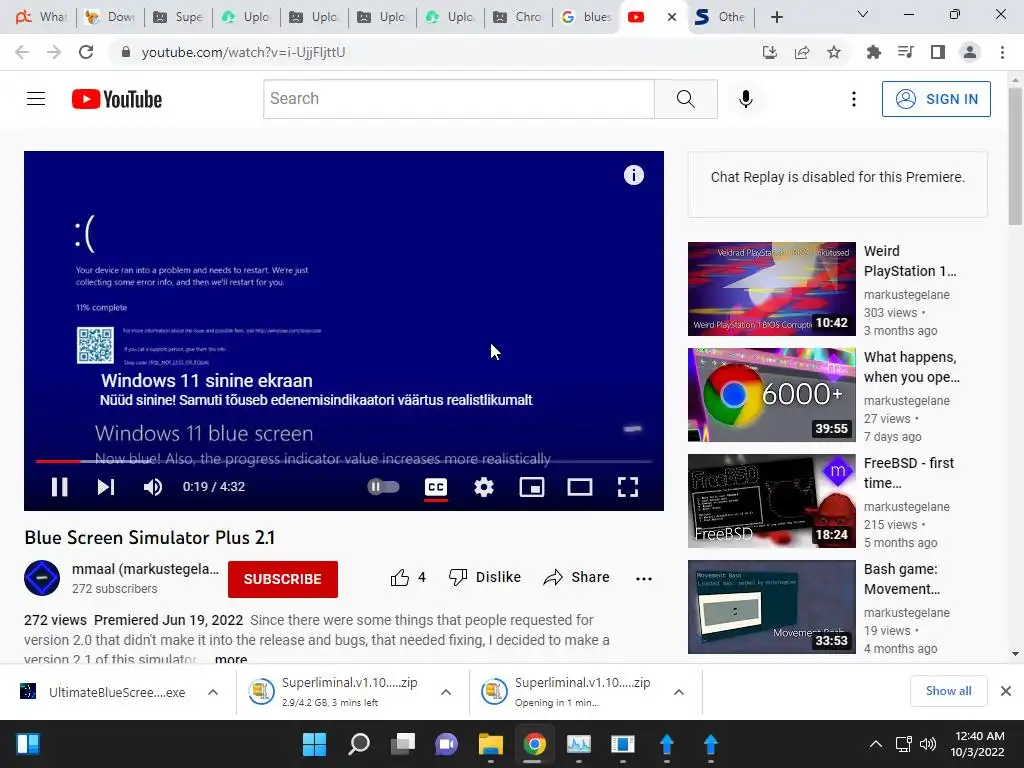Click SIGN IN button
This screenshot has width=1024, height=768.
coord(936,99)
